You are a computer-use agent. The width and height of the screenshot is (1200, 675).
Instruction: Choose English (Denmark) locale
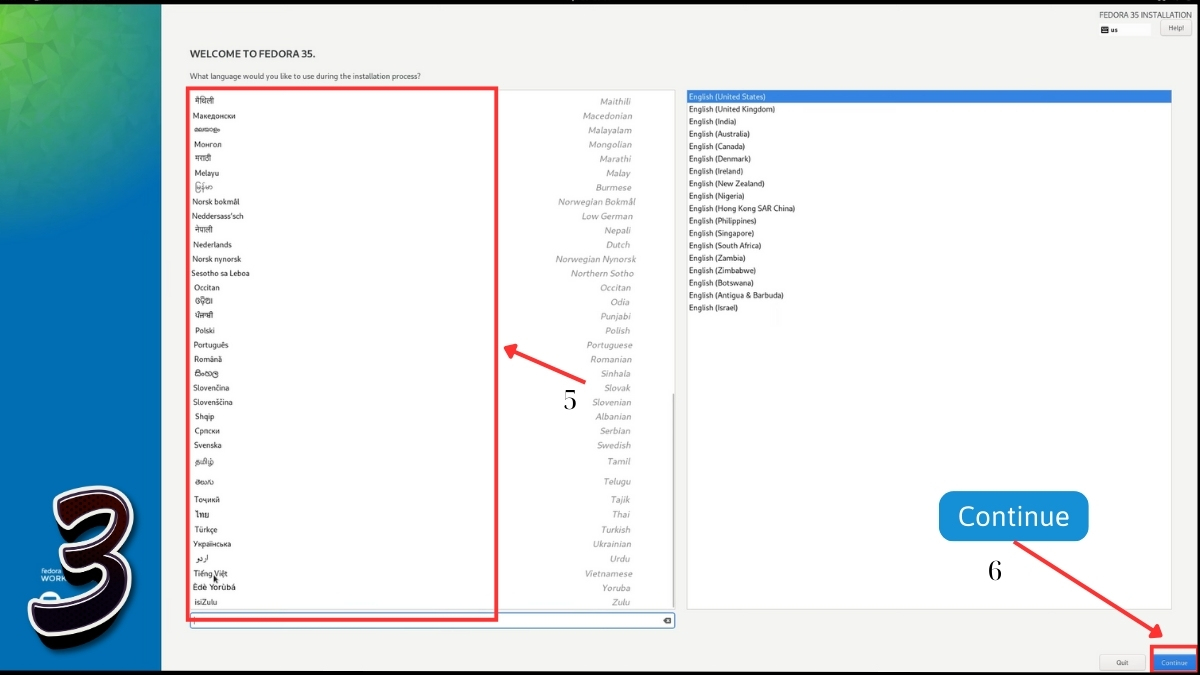point(929,159)
